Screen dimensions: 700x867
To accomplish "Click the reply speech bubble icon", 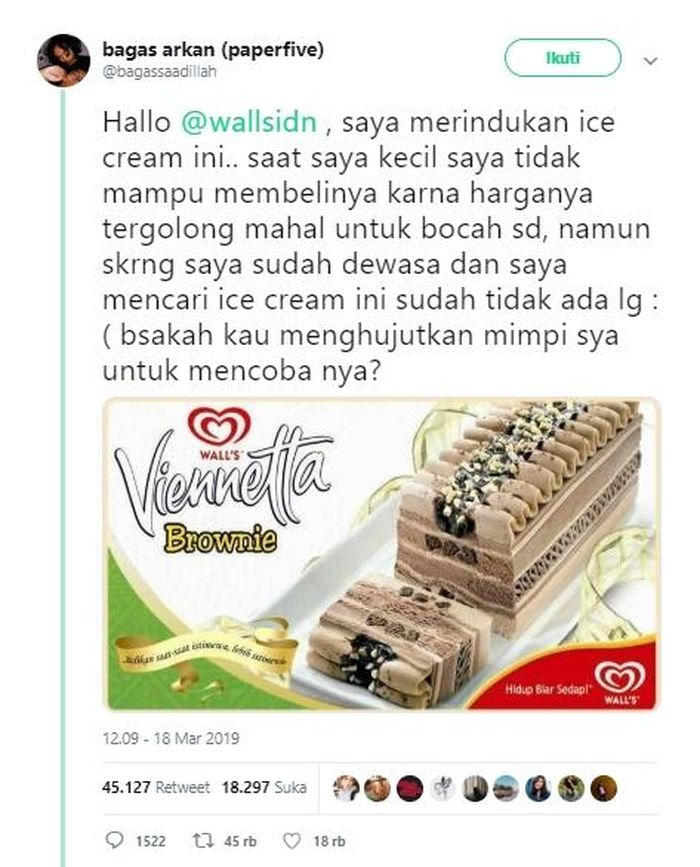I will (x=114, y=840).
